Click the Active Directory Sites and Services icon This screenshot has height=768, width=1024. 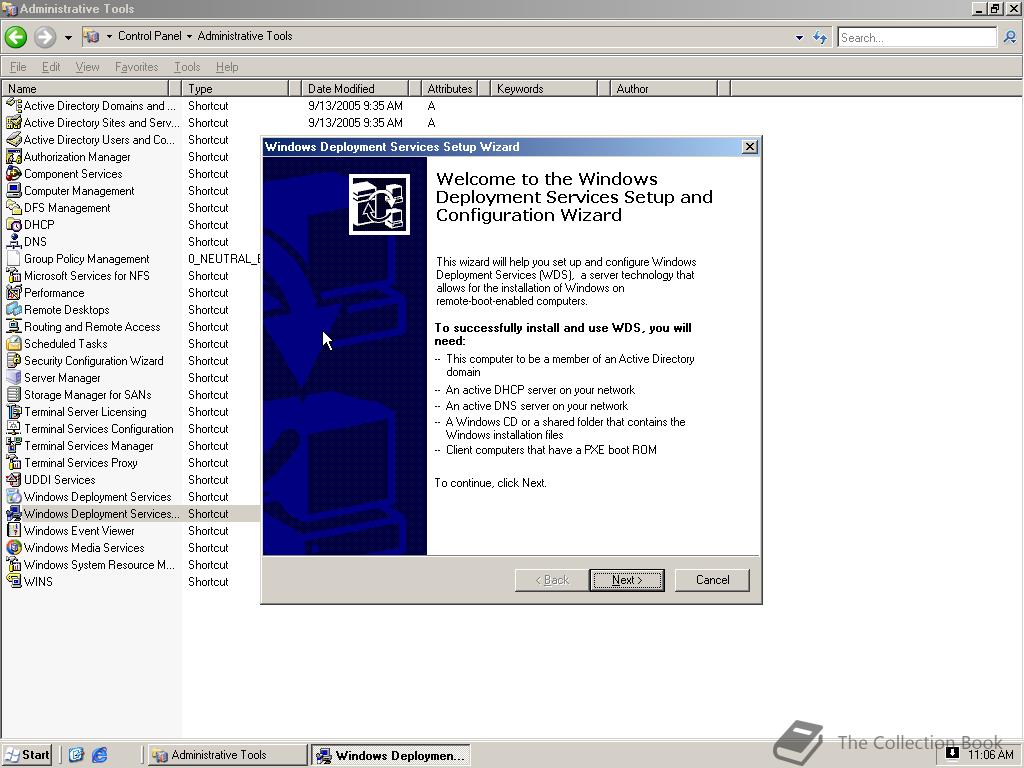point(14,122)
